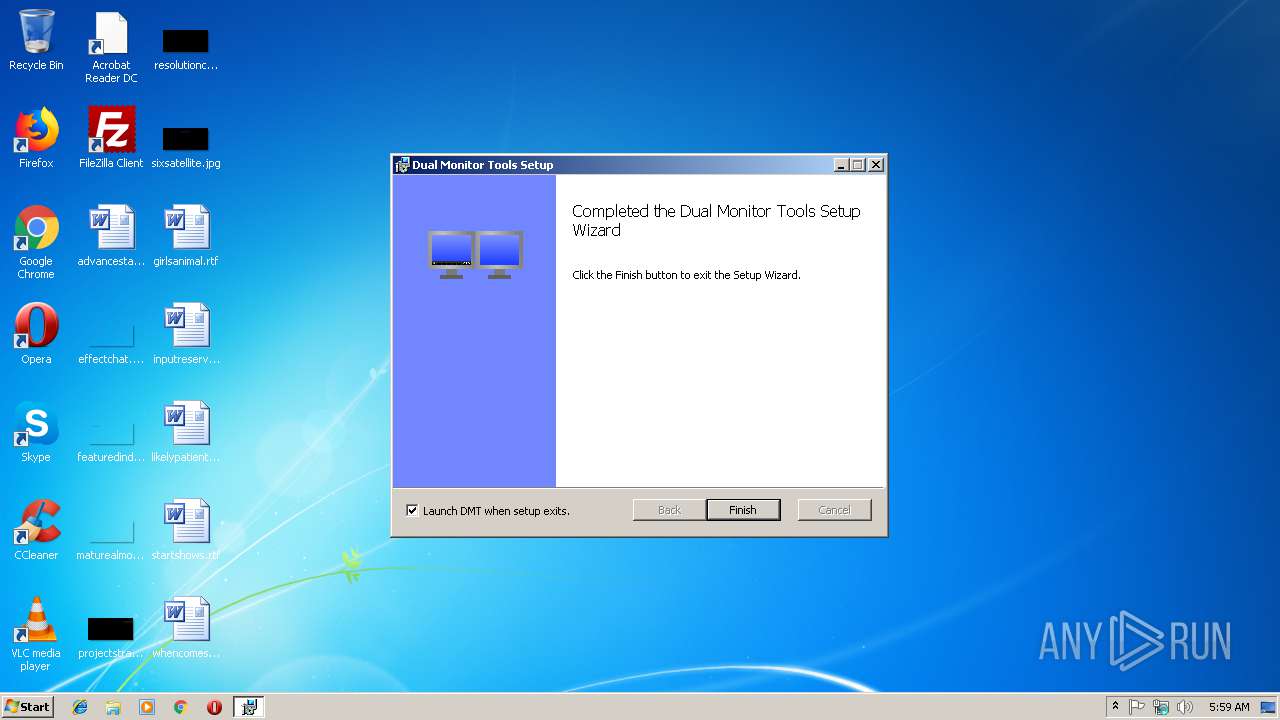Open Action Center flag in tray

[1137, 707]
